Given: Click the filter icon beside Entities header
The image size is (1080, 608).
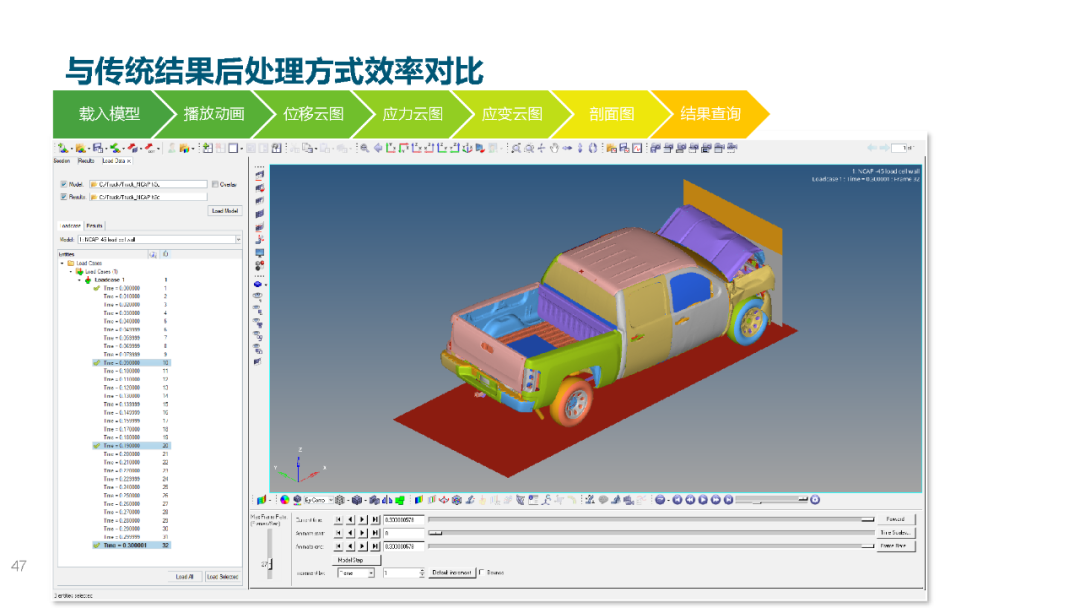Looking at the screenshot, I should pyautogui.click(x=153, y=254).
